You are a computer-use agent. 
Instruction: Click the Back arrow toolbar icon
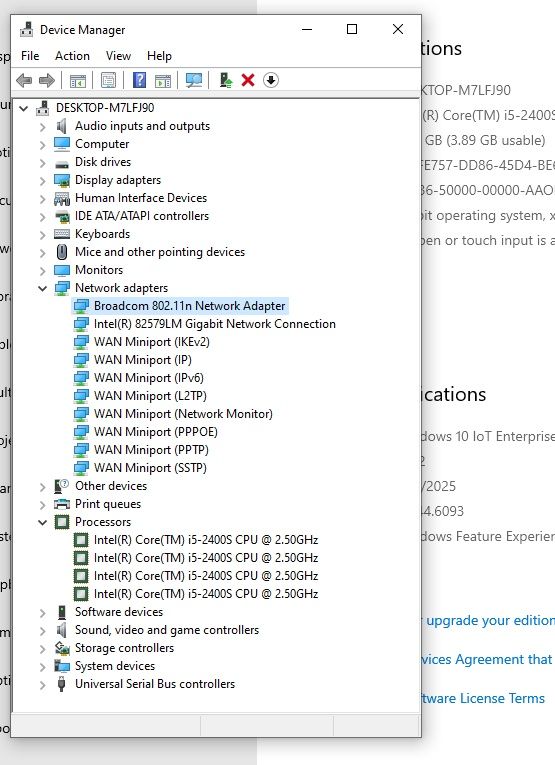[x=24, y=81]
